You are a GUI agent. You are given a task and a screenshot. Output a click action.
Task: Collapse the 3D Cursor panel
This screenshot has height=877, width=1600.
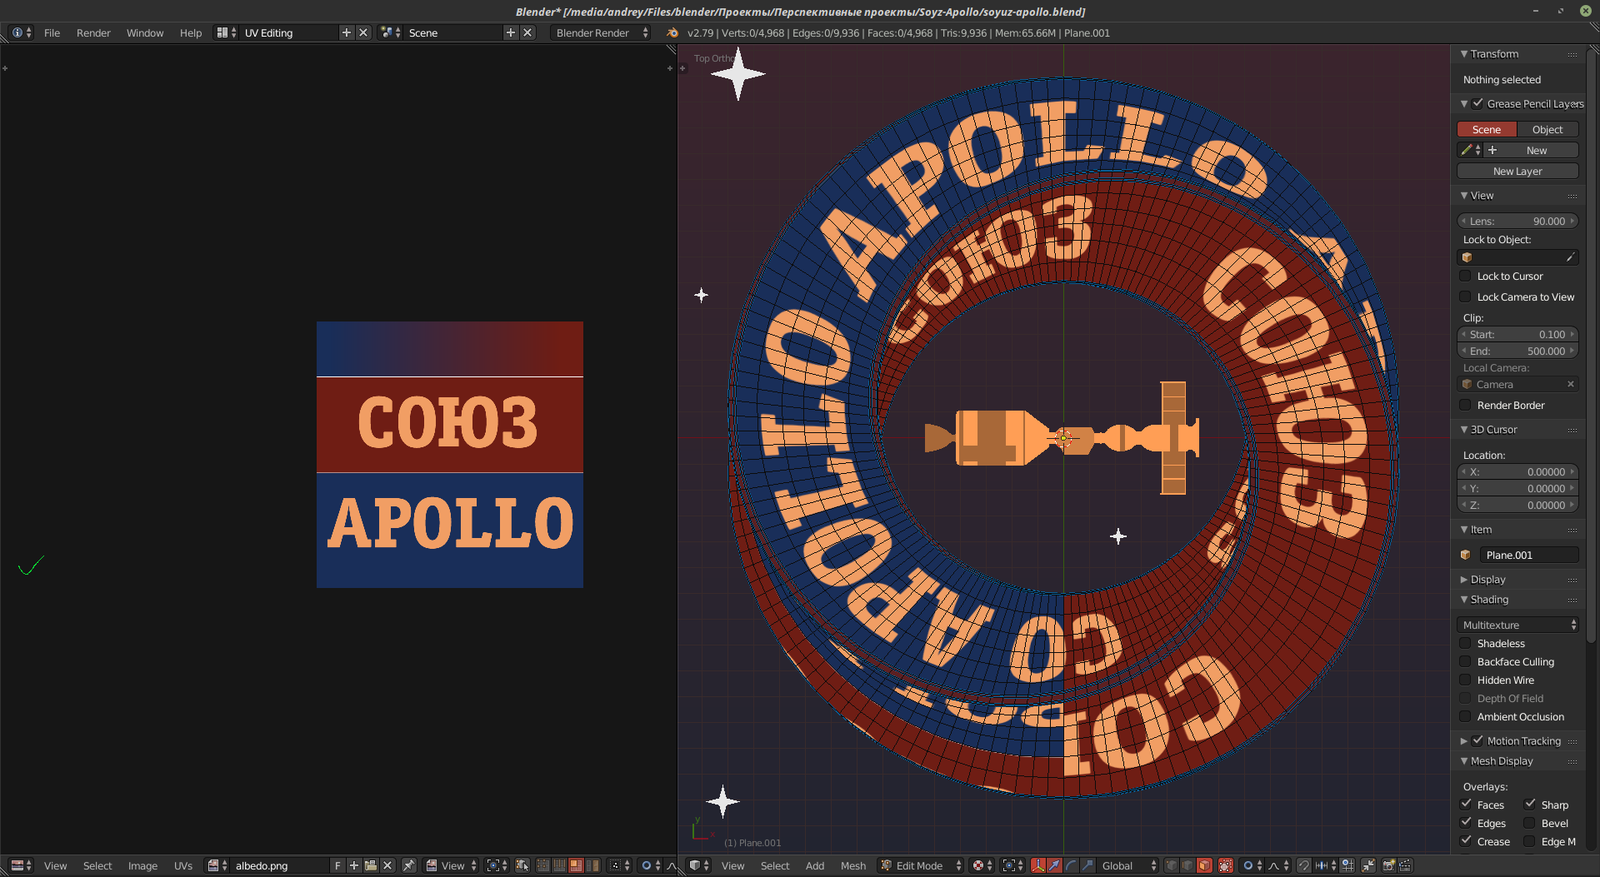[1464, 430]
